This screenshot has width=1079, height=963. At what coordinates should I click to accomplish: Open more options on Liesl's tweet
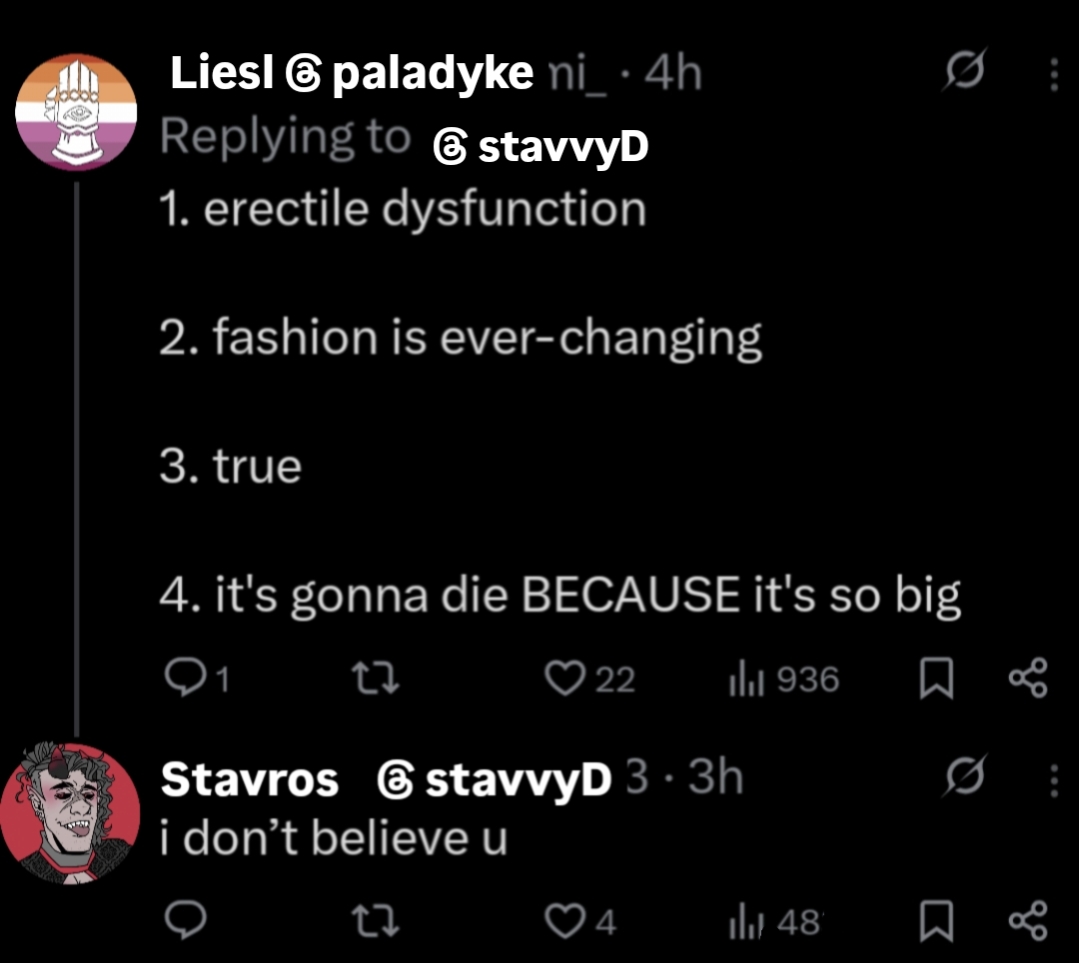1052,76
